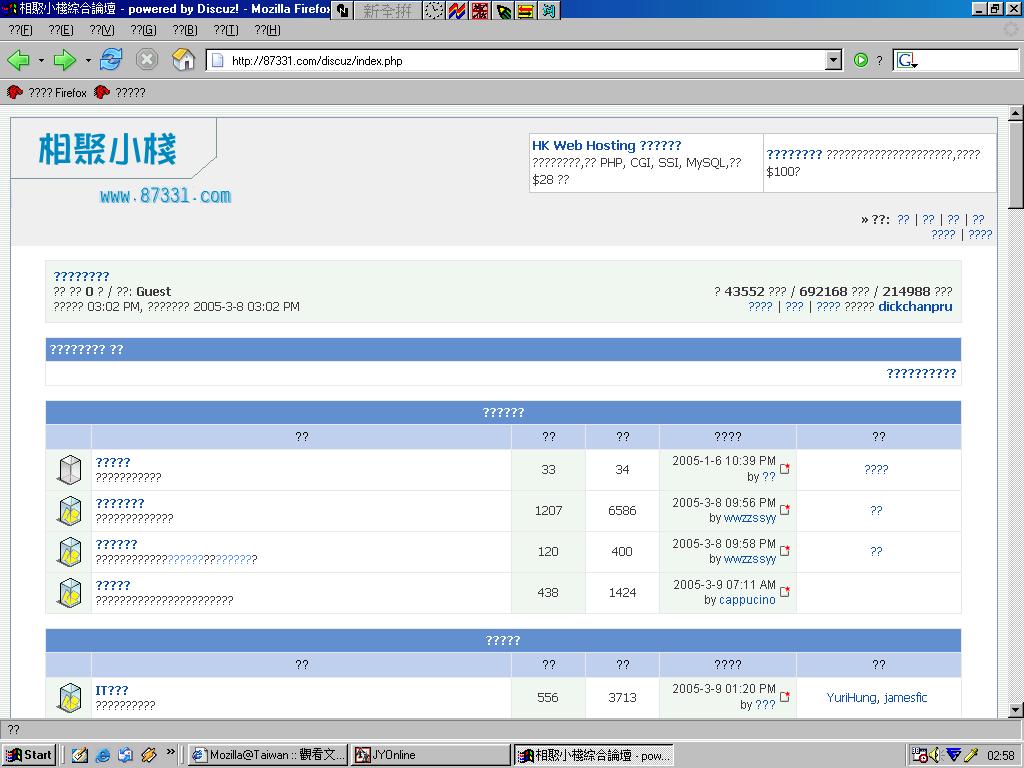The width and height of the screenshot is (1024, 768).
Task: Expand the Back button history dropdown
Action: [x=41, y=60]
